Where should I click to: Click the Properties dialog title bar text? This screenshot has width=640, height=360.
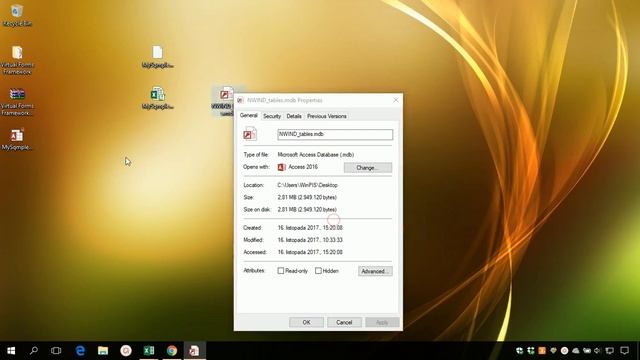pos(285,100)
